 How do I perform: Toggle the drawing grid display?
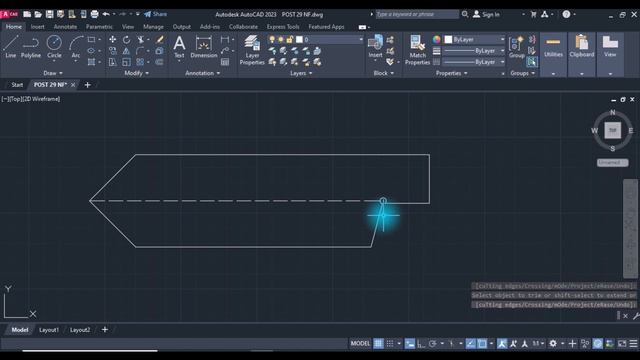(x=378, y=344)
